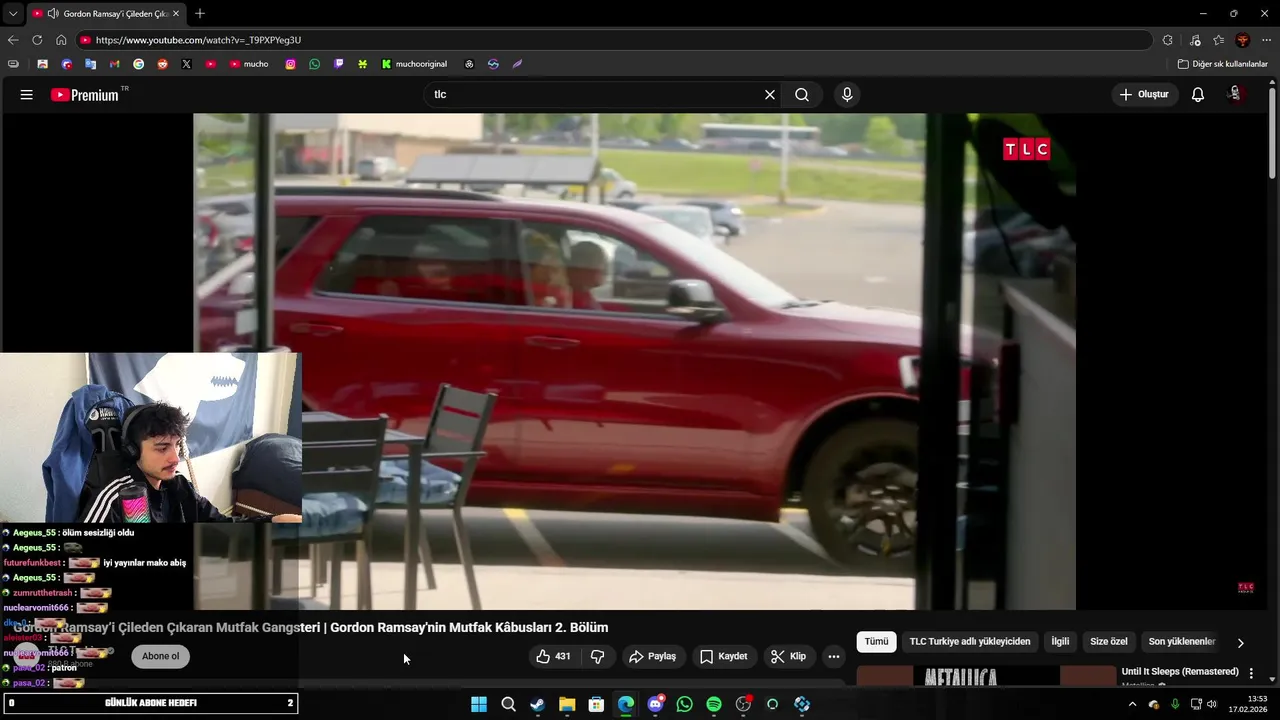Open File Explorer from taskbar

567,704
